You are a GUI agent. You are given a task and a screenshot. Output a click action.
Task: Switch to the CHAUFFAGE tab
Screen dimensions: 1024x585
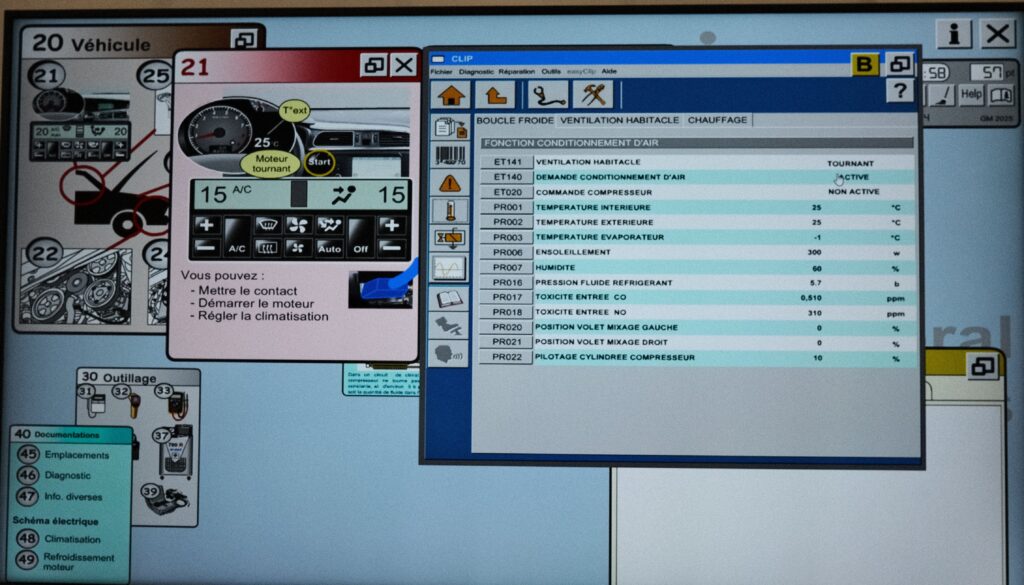(717, 120)
